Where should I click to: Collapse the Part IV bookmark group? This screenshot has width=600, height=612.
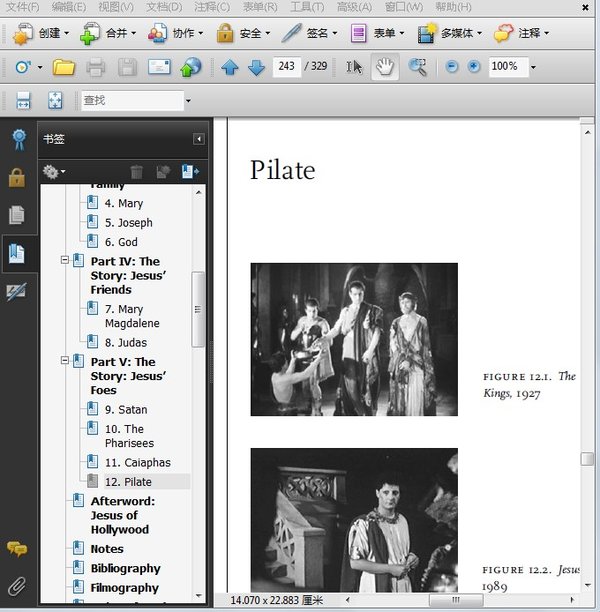[x=65, y=261]
